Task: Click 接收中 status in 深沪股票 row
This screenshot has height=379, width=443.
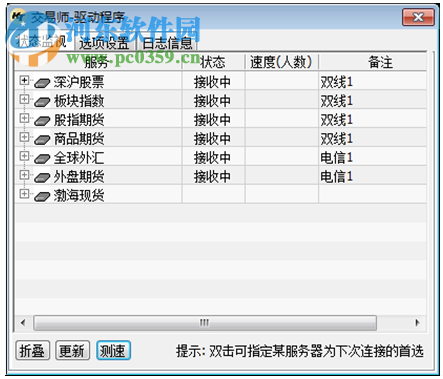Action: coord(212,82)
